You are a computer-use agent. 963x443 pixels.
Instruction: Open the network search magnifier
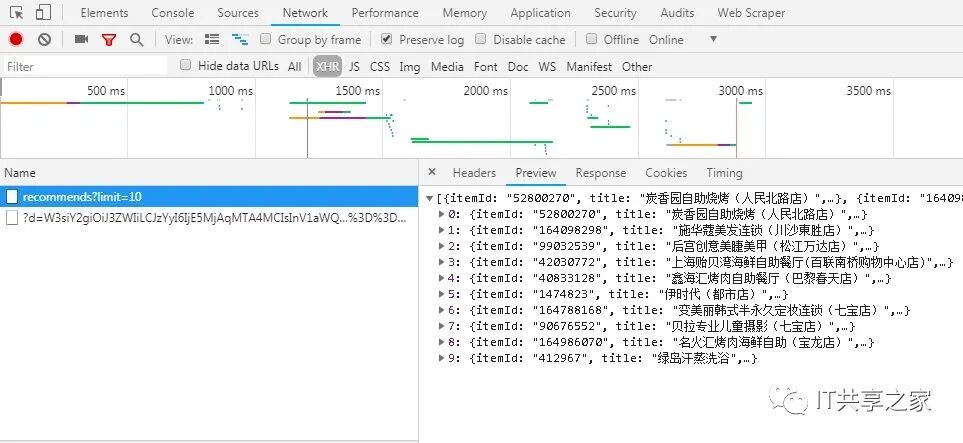[136, 40]
